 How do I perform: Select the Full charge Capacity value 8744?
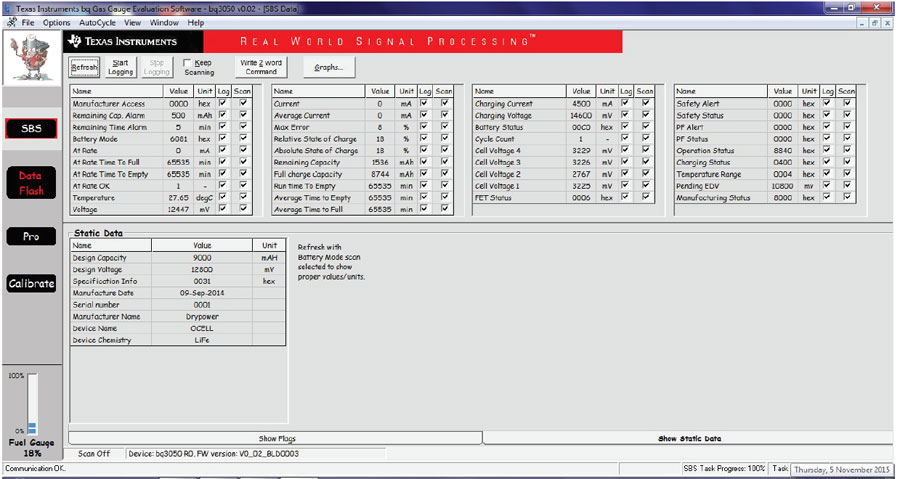380,174
